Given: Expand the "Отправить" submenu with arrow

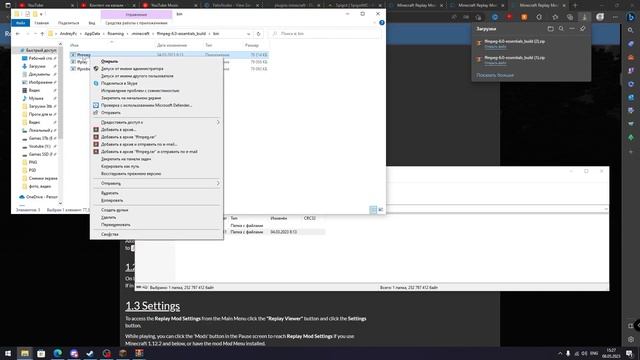Looking at the screenshot, I should pyautogui.click(x=218, y=183).
